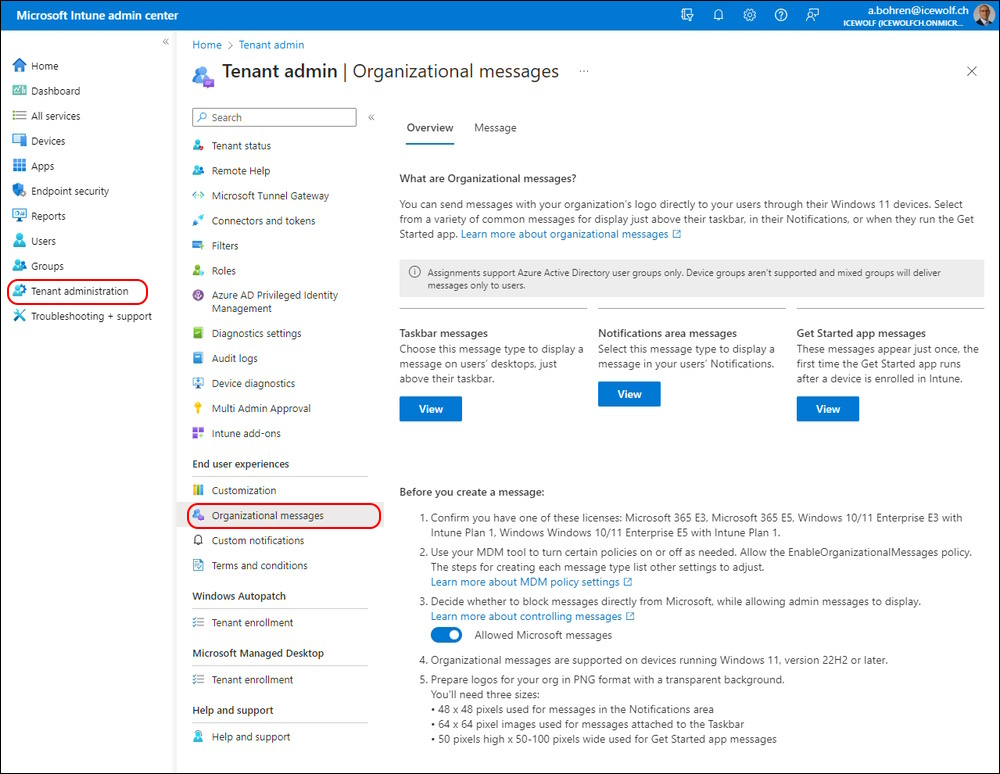Open the settings gear in header

(749, 15)
